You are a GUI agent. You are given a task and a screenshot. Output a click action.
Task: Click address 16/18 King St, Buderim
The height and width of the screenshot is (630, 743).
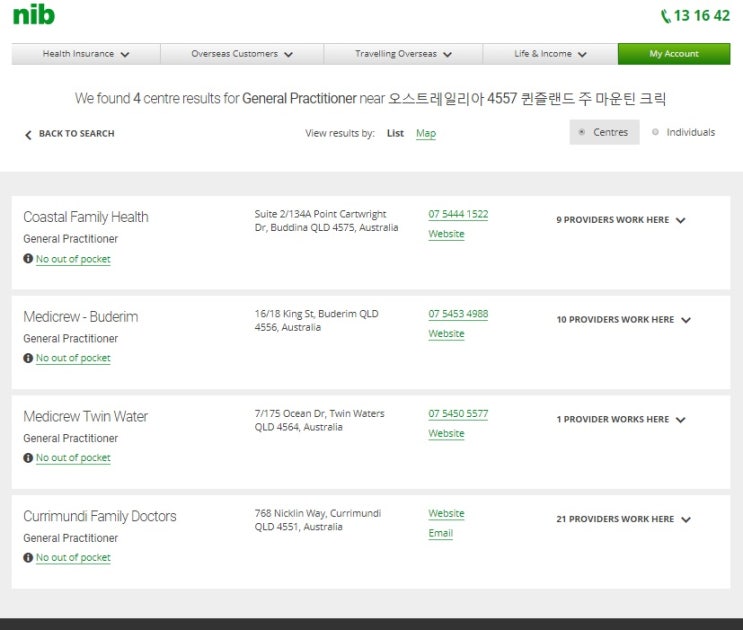[317, 320]
